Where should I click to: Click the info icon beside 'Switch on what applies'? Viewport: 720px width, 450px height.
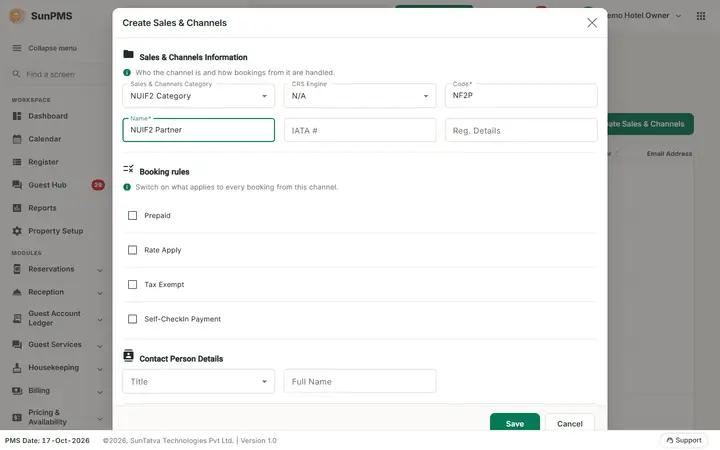tap(127, 187)
